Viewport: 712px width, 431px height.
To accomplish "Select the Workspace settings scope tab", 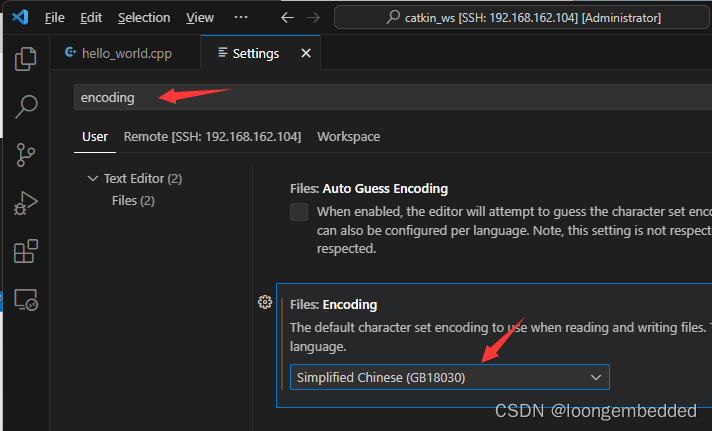I will (x=348, y=137).
